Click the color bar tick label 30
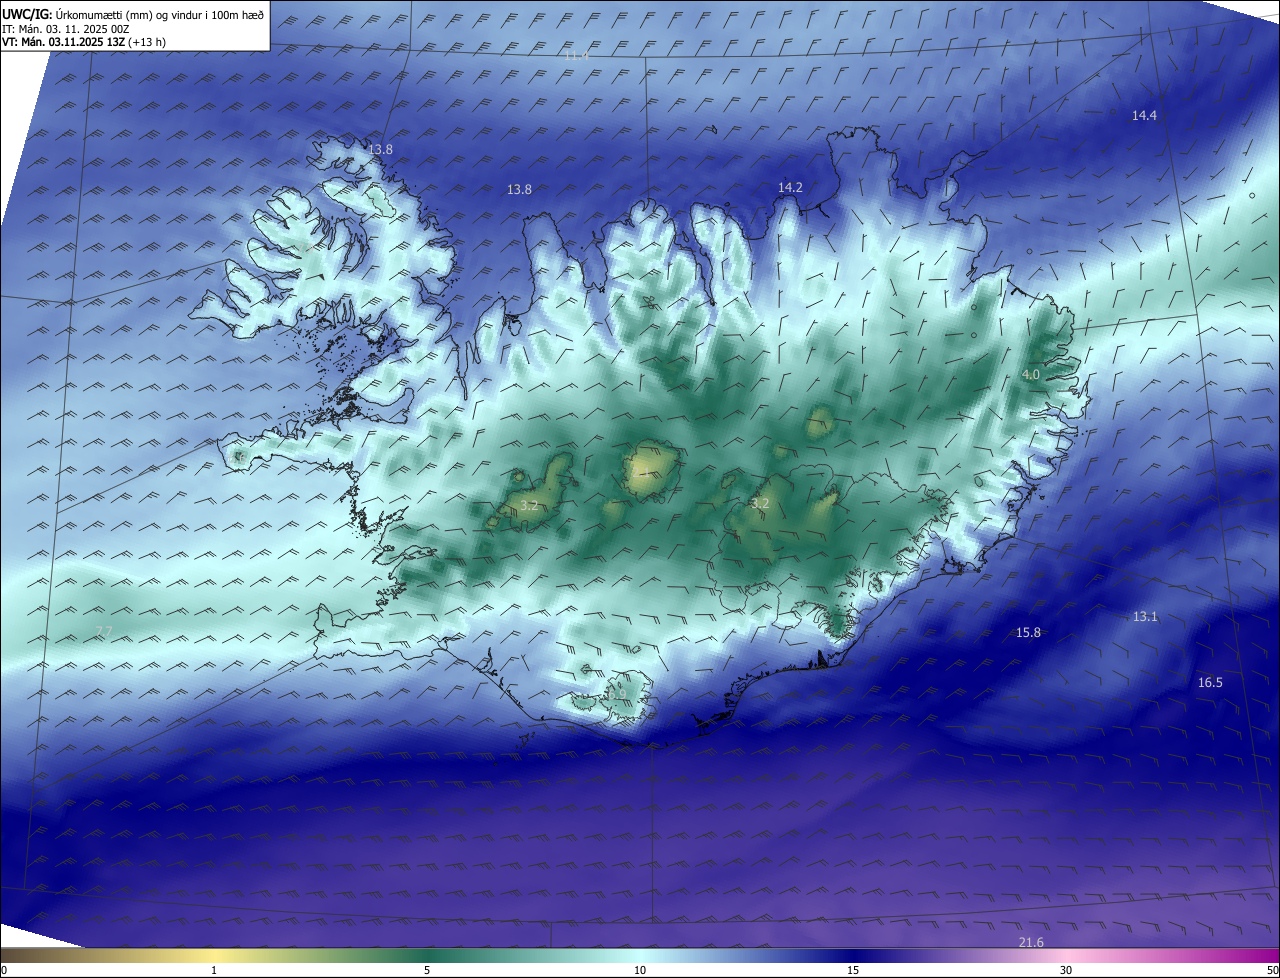The image size is (1280, 978). (1066, 971)
